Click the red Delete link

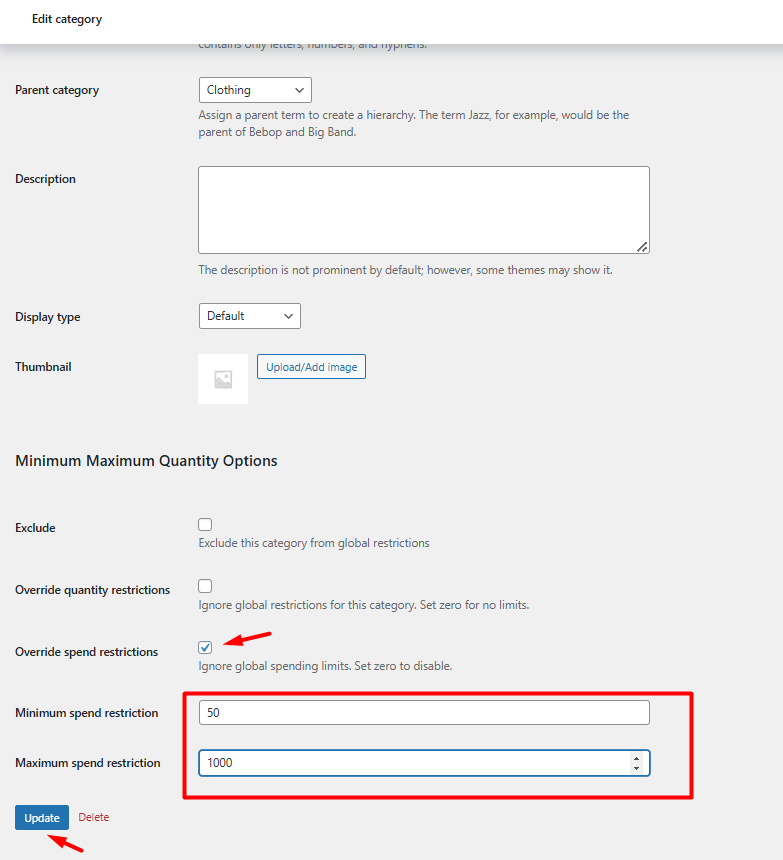94,817
